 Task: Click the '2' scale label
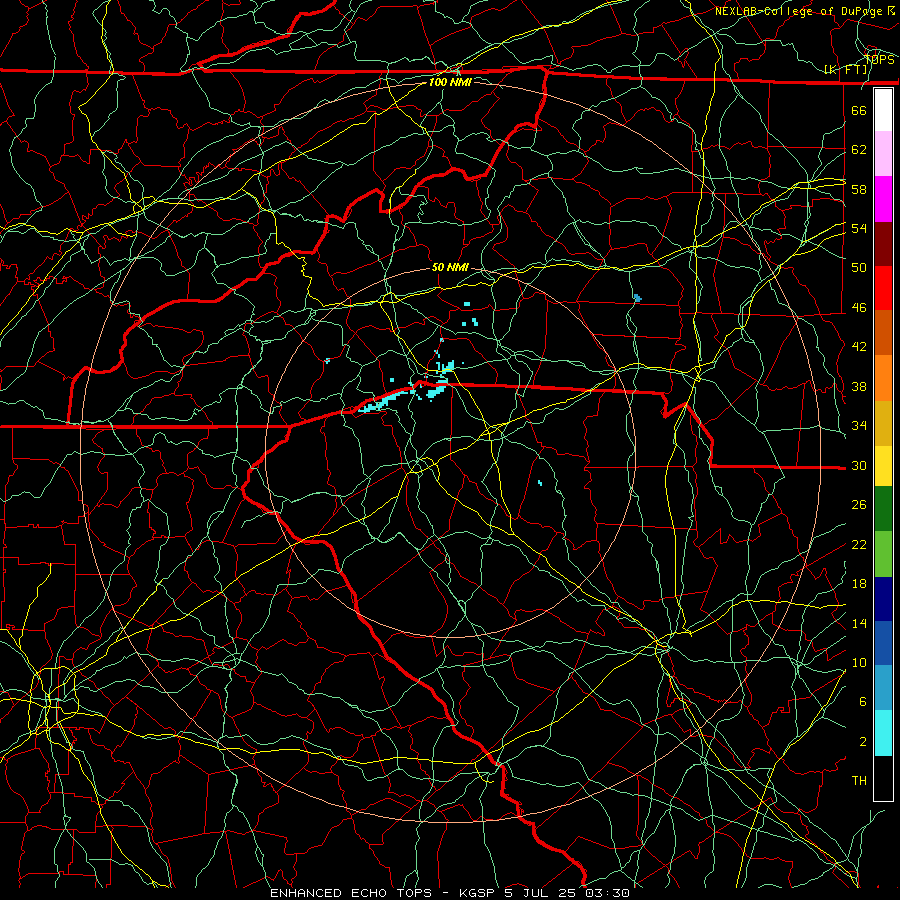pos(863,742)
